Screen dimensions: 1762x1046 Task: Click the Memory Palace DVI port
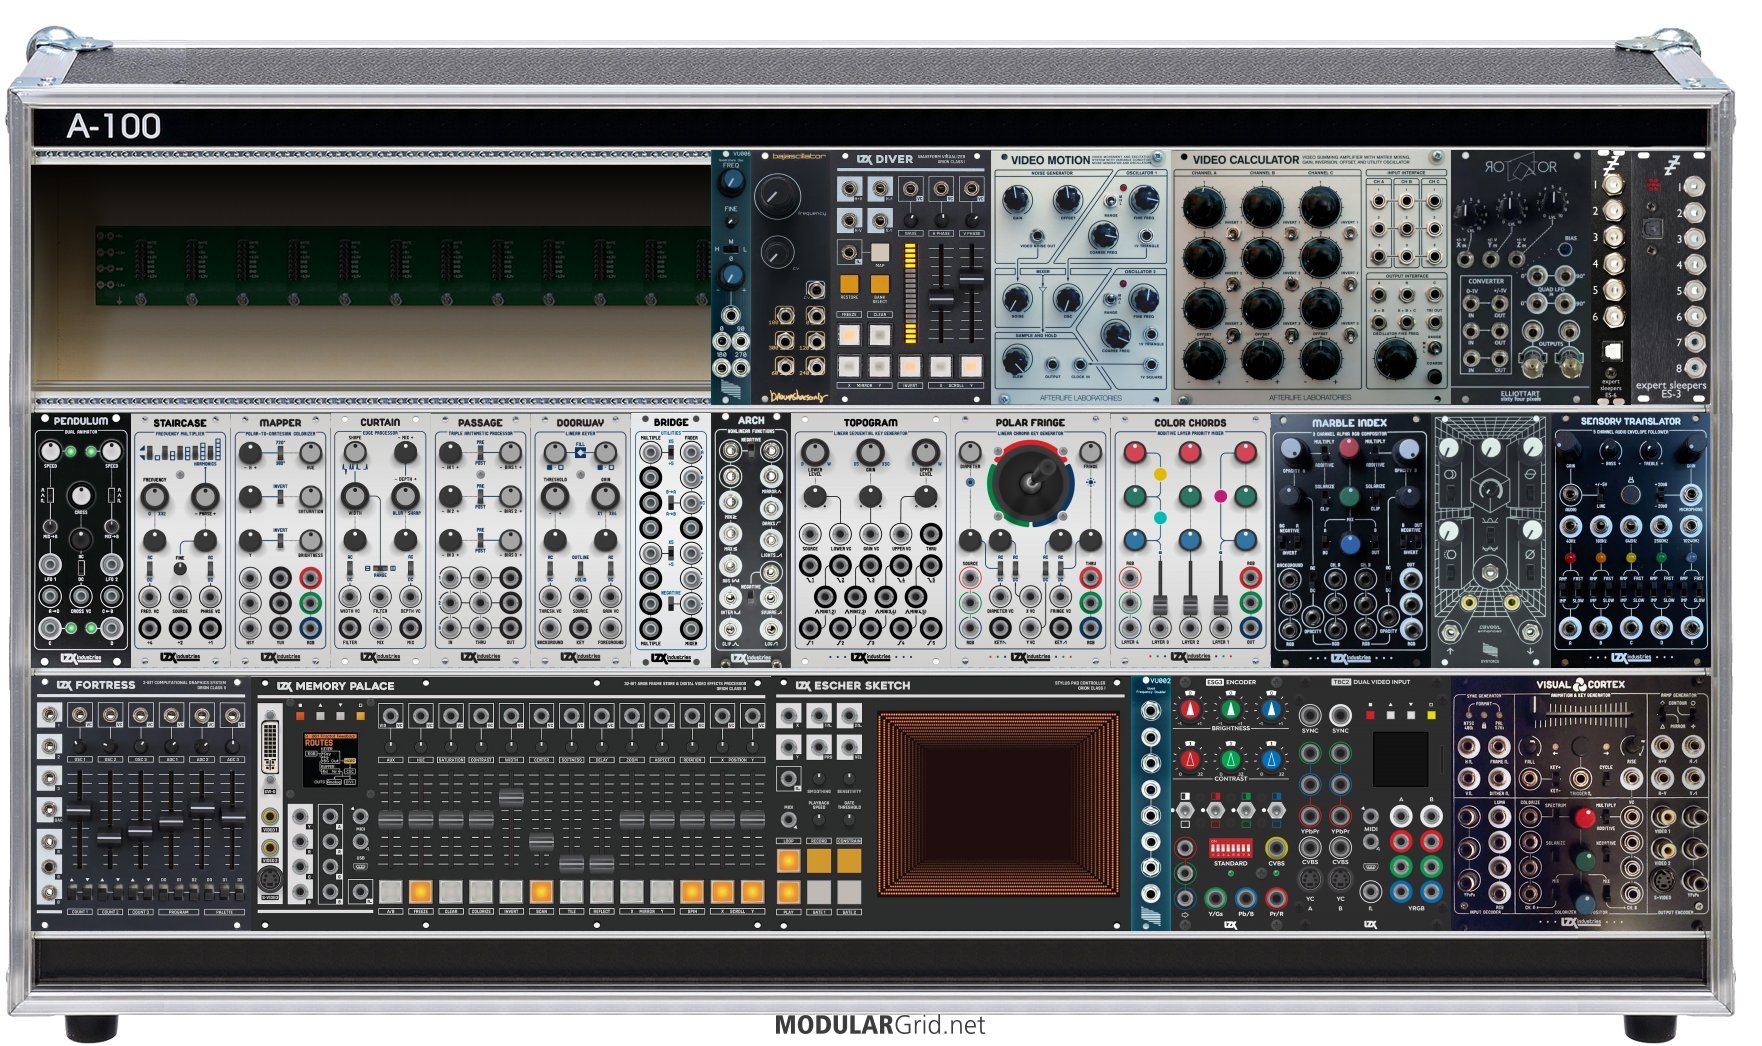(x=270, y=748)
